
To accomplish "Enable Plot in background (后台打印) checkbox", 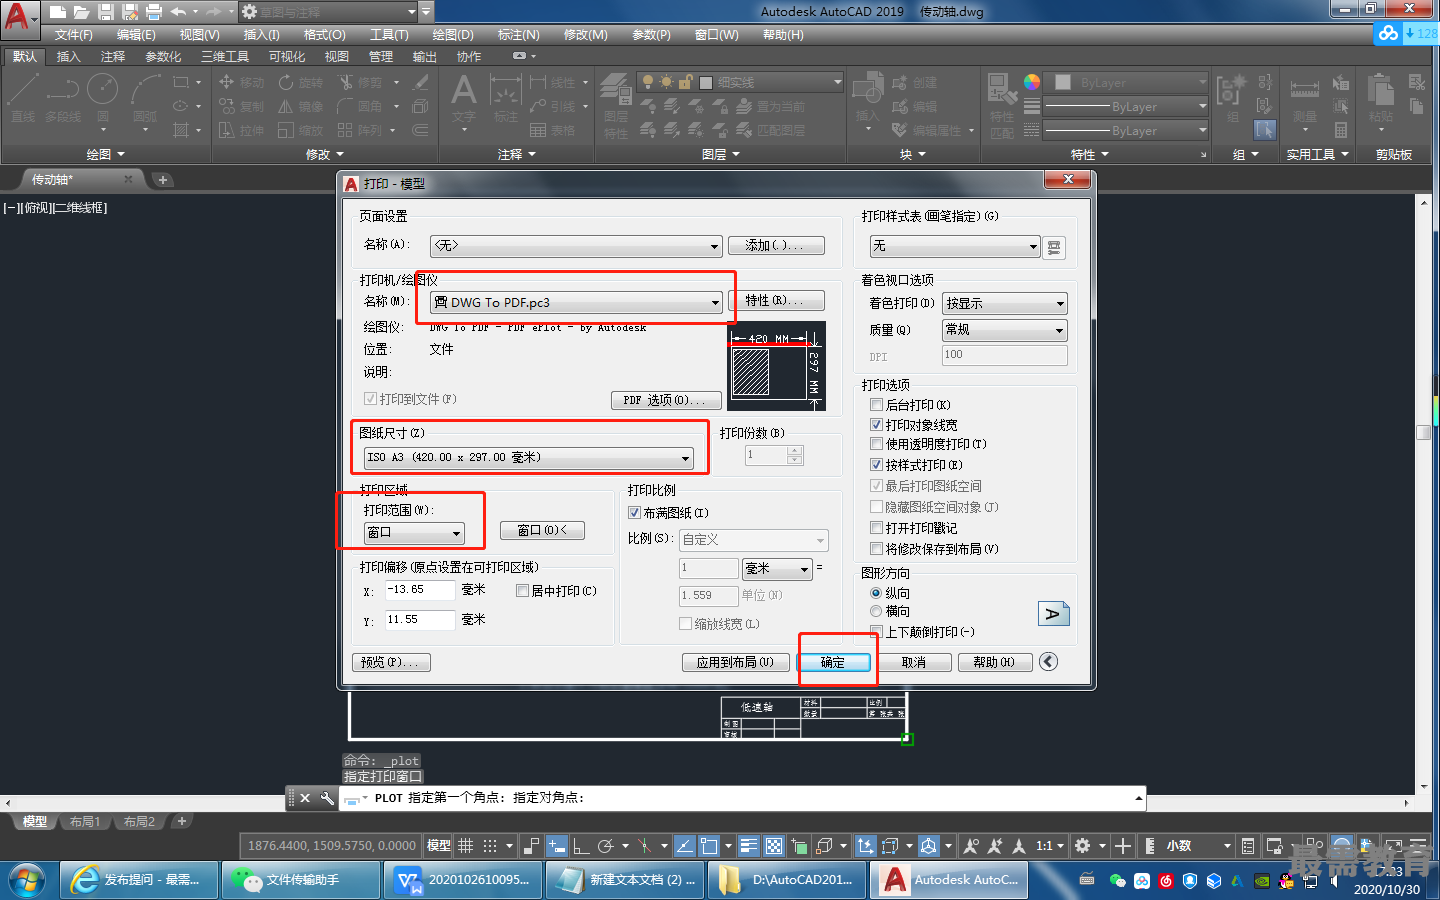I will [876, 405].
